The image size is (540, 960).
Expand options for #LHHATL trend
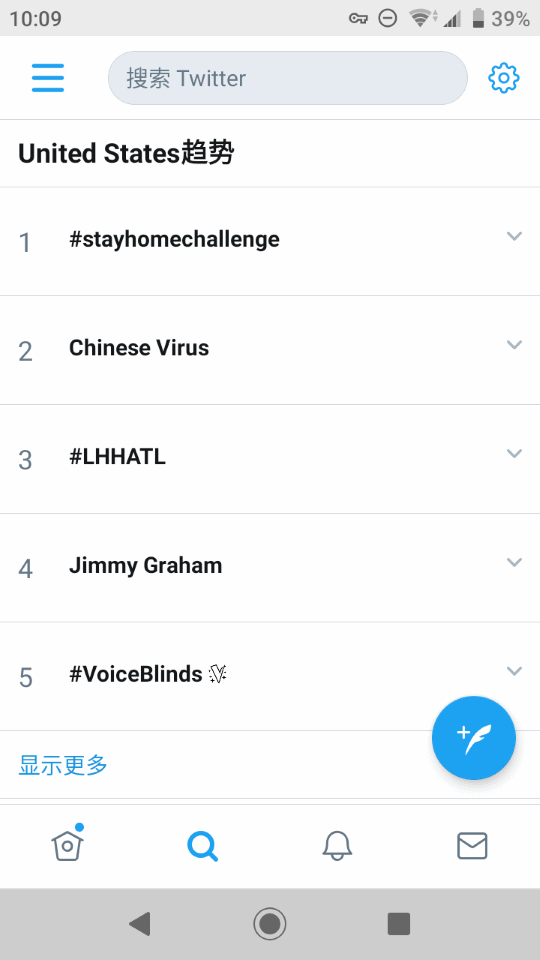(514, 453)
